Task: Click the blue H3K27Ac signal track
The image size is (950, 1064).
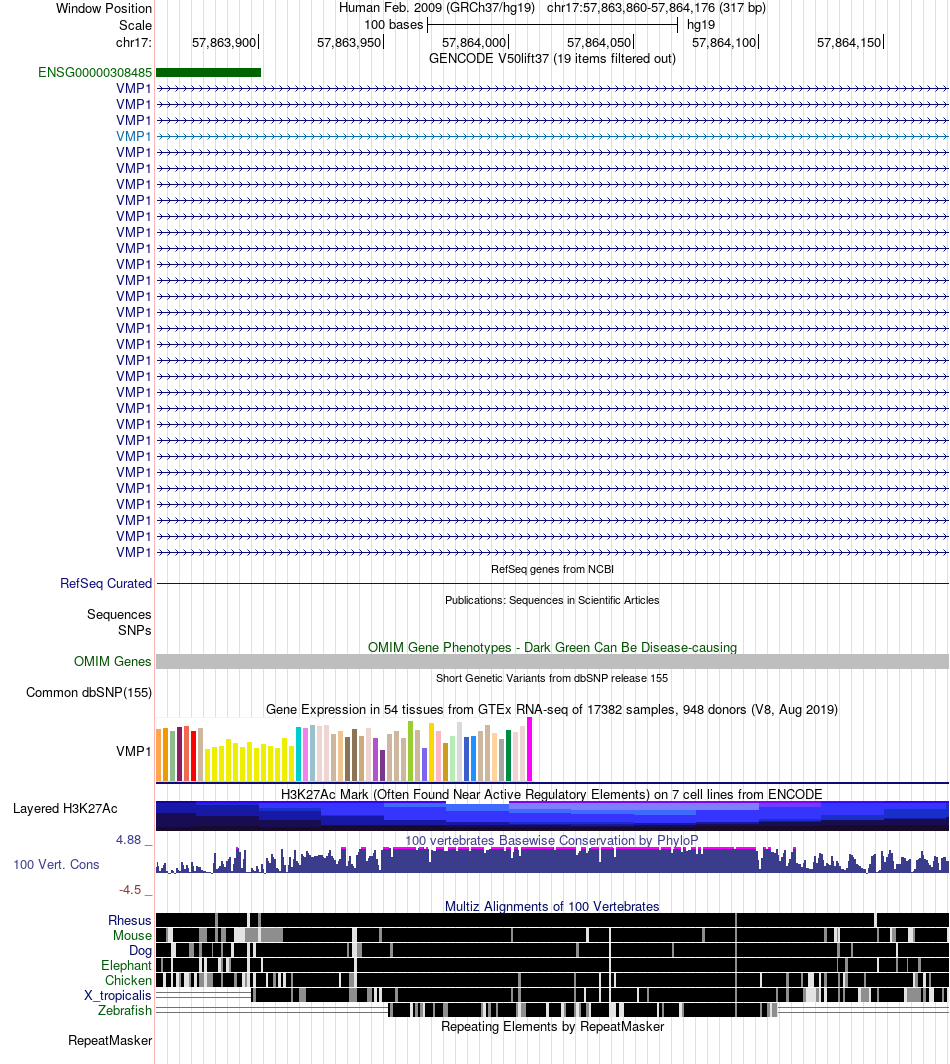Action: (x=552, y=816)
